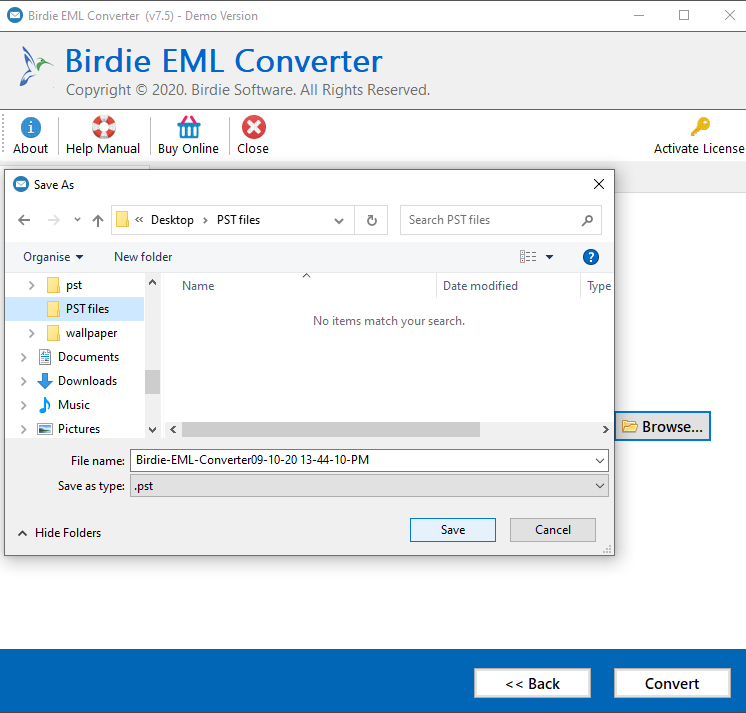
Task: Click the tree scrollbar down arrow
Action: 152,430
